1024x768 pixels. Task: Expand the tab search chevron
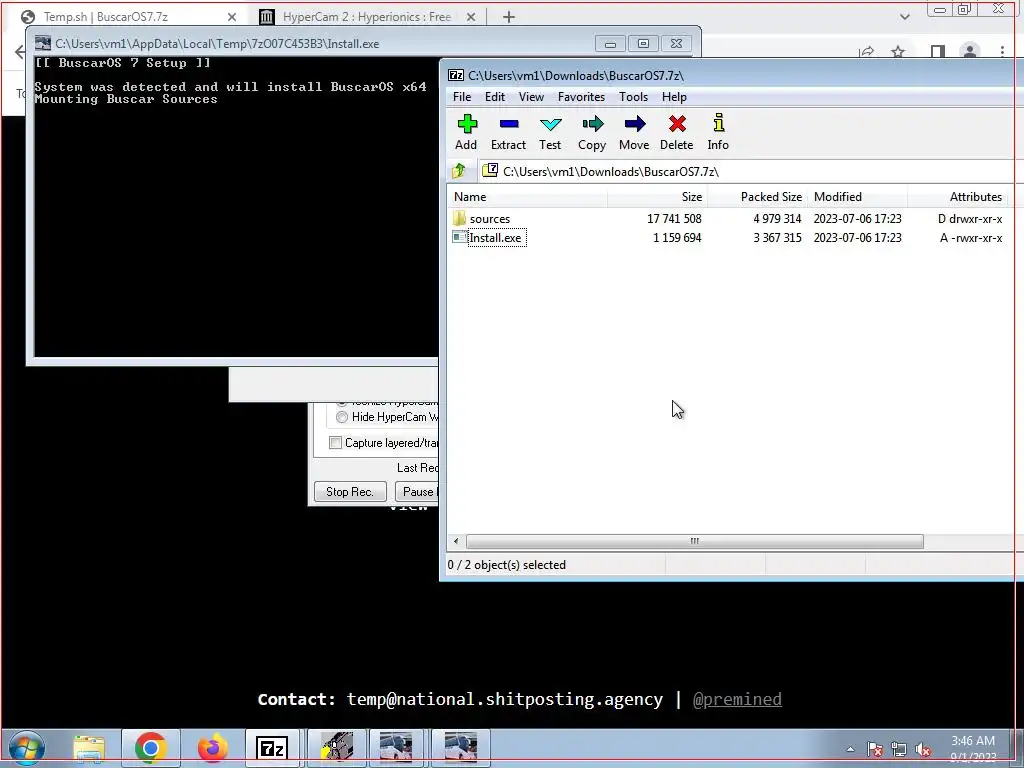904,17
